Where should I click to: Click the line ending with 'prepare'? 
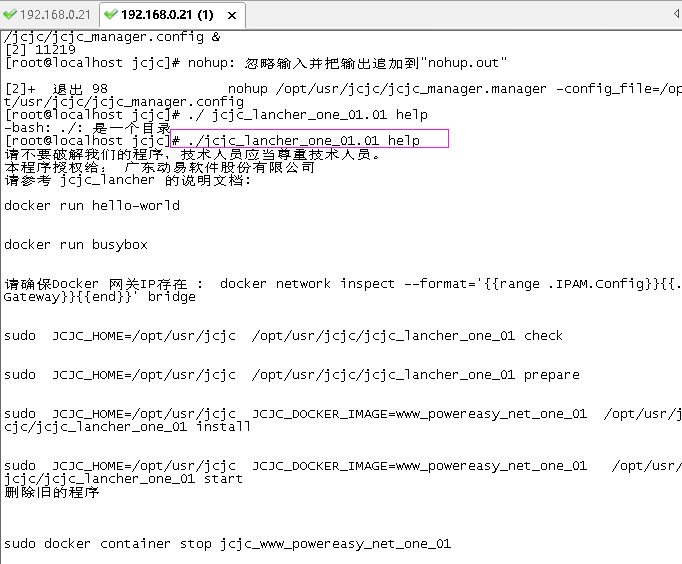point(292,375)
